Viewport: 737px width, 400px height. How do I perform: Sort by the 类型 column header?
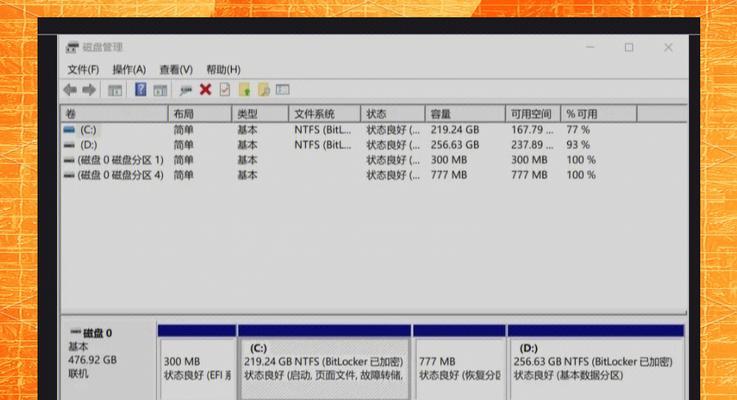tap(260, 114)
